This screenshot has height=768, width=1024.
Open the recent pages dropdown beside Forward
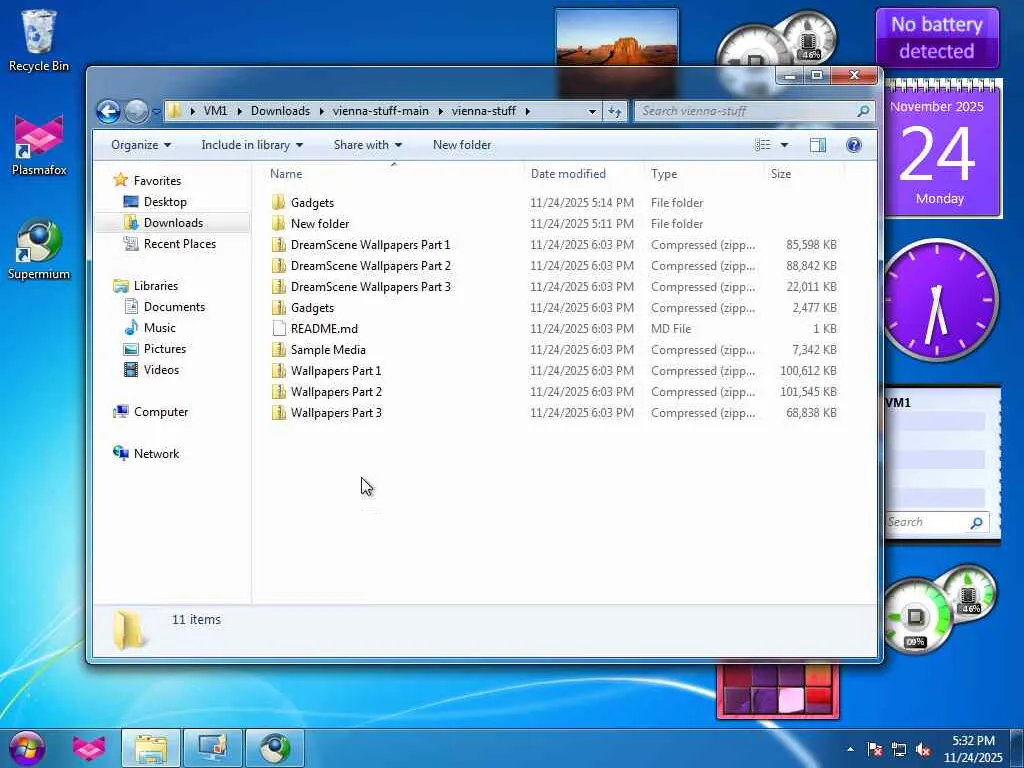click(156, 112)
